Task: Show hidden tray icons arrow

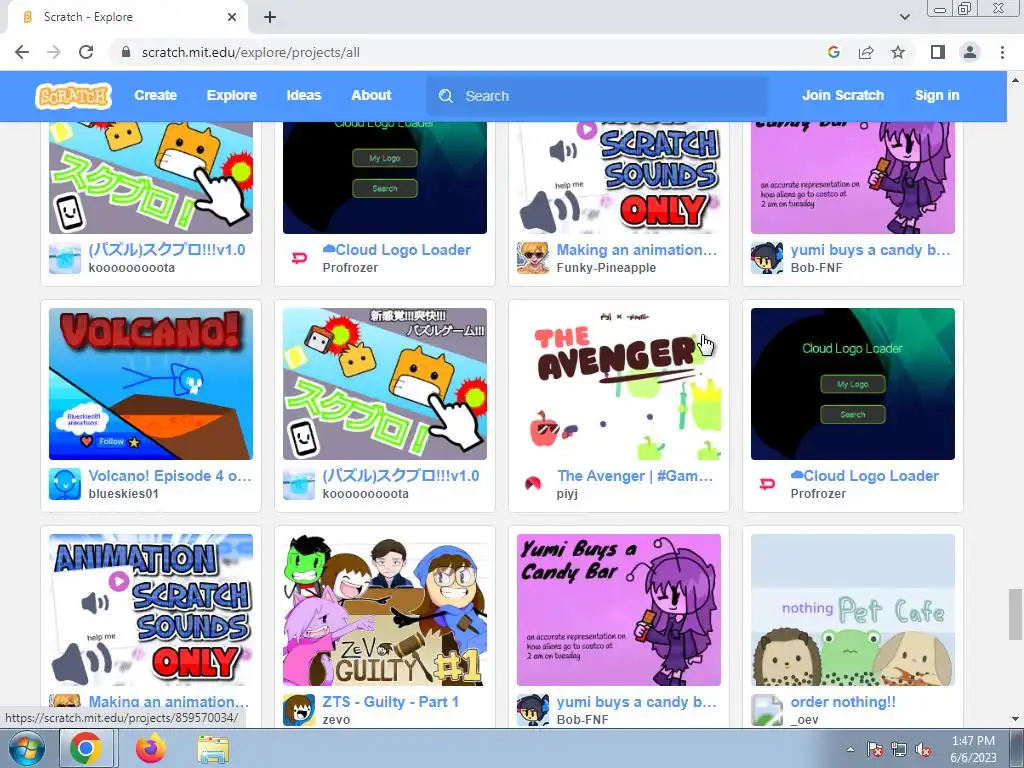Action: [x=850, y=750]
